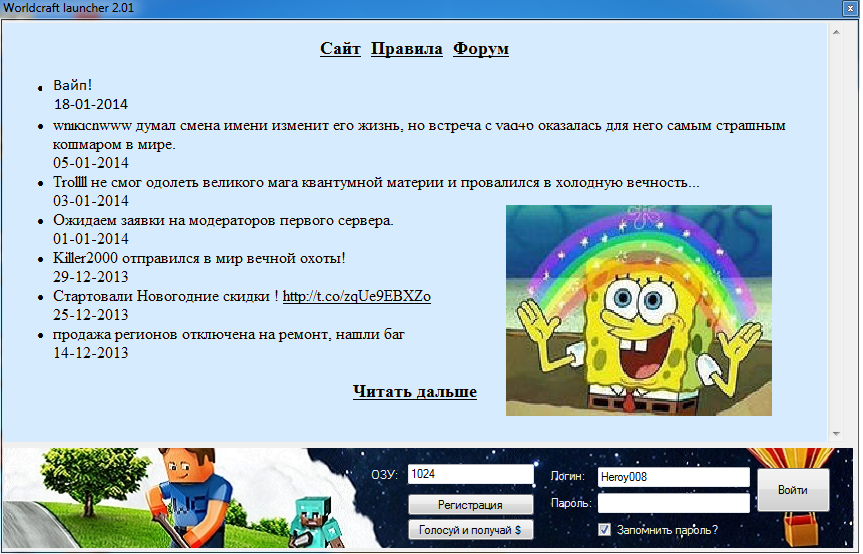Click the Пароль label
The image size is (863, 554).
(x=571, y=503)
